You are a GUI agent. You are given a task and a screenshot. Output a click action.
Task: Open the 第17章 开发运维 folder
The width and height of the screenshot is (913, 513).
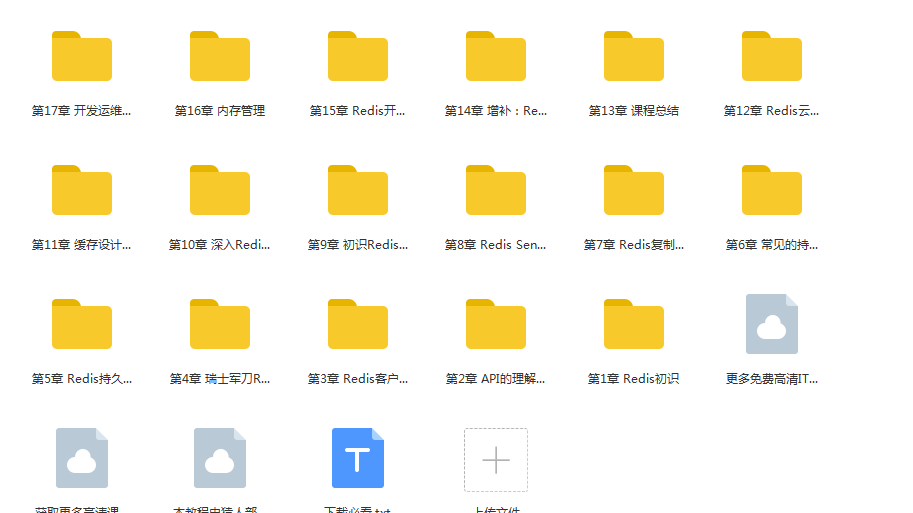click(81, 57)
